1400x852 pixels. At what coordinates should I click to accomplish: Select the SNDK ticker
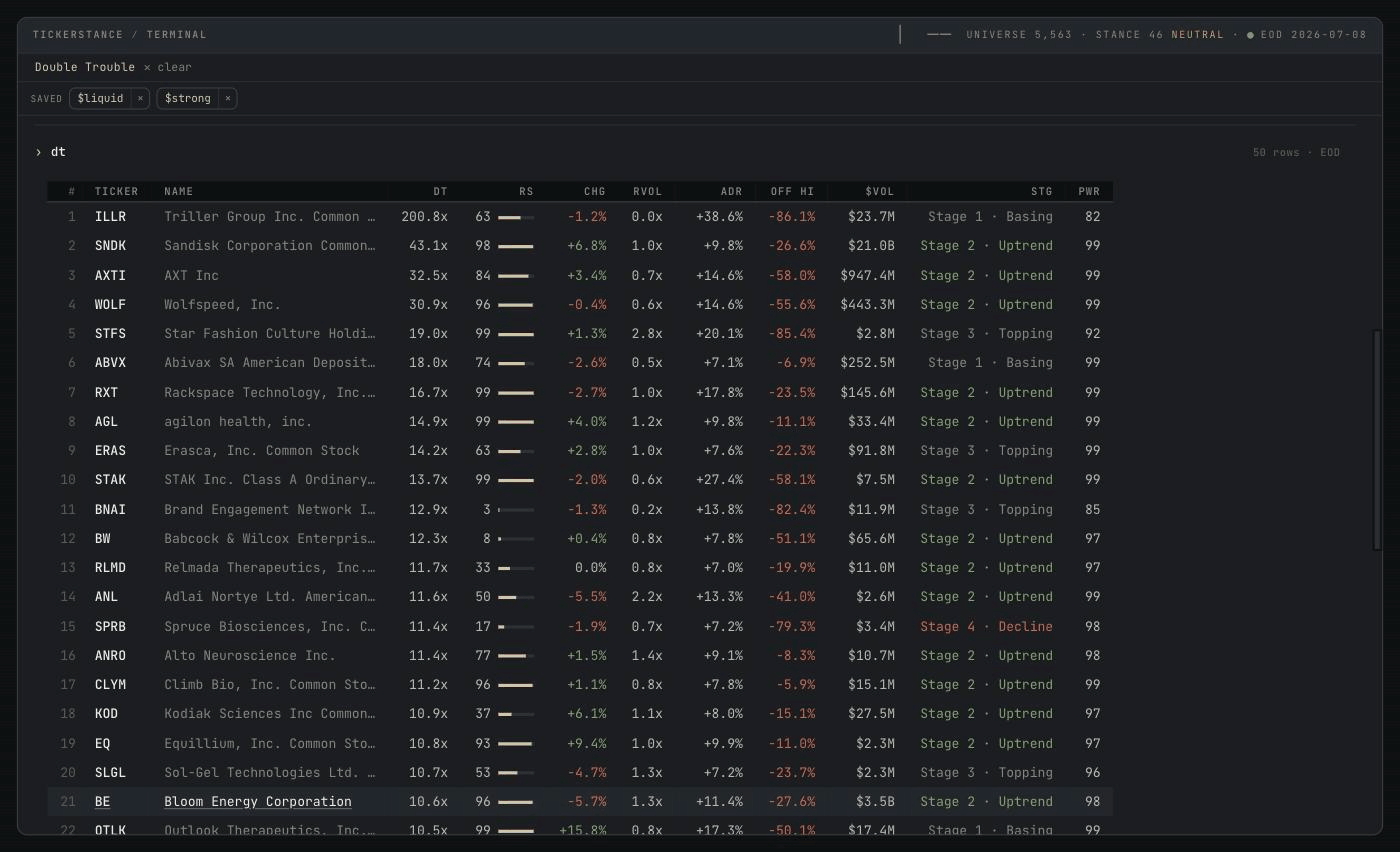110,245
